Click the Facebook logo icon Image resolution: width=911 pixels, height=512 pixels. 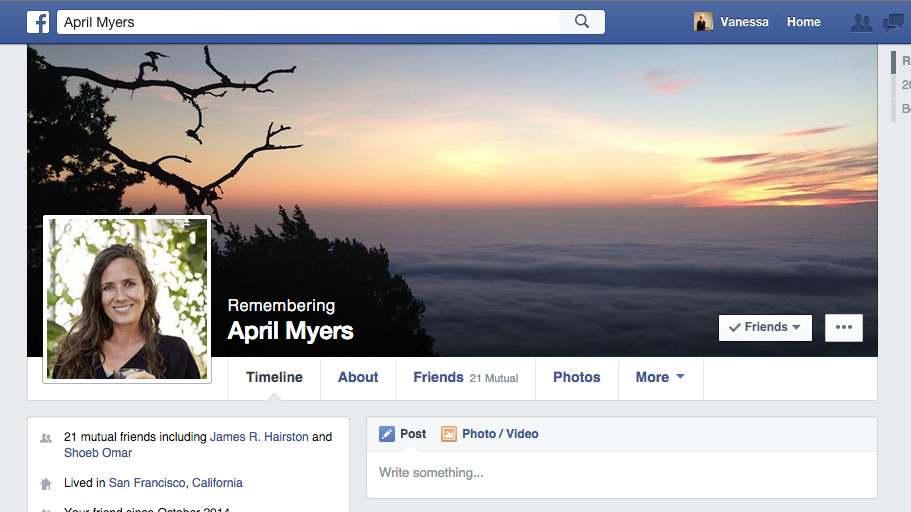(x=39, y=22)
